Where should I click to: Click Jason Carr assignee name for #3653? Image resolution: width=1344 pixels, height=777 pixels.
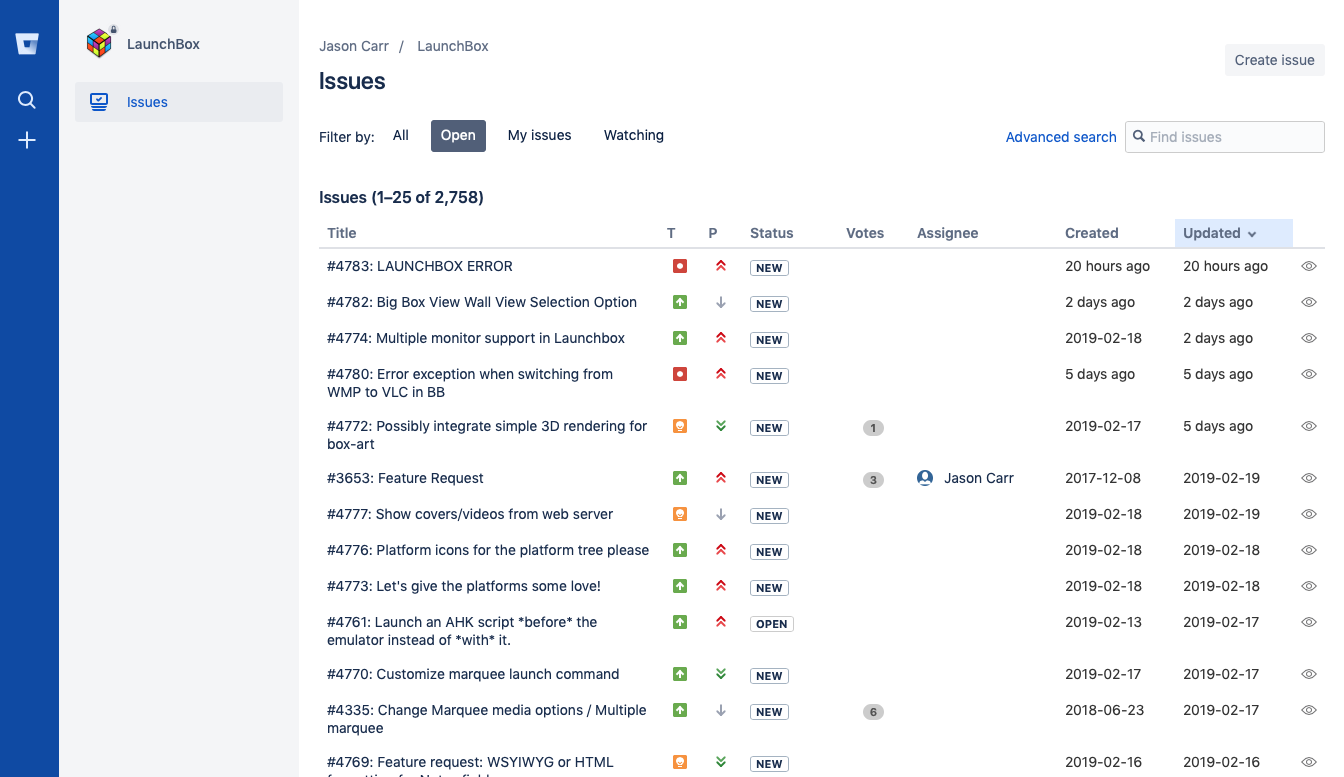click(979, 478)
